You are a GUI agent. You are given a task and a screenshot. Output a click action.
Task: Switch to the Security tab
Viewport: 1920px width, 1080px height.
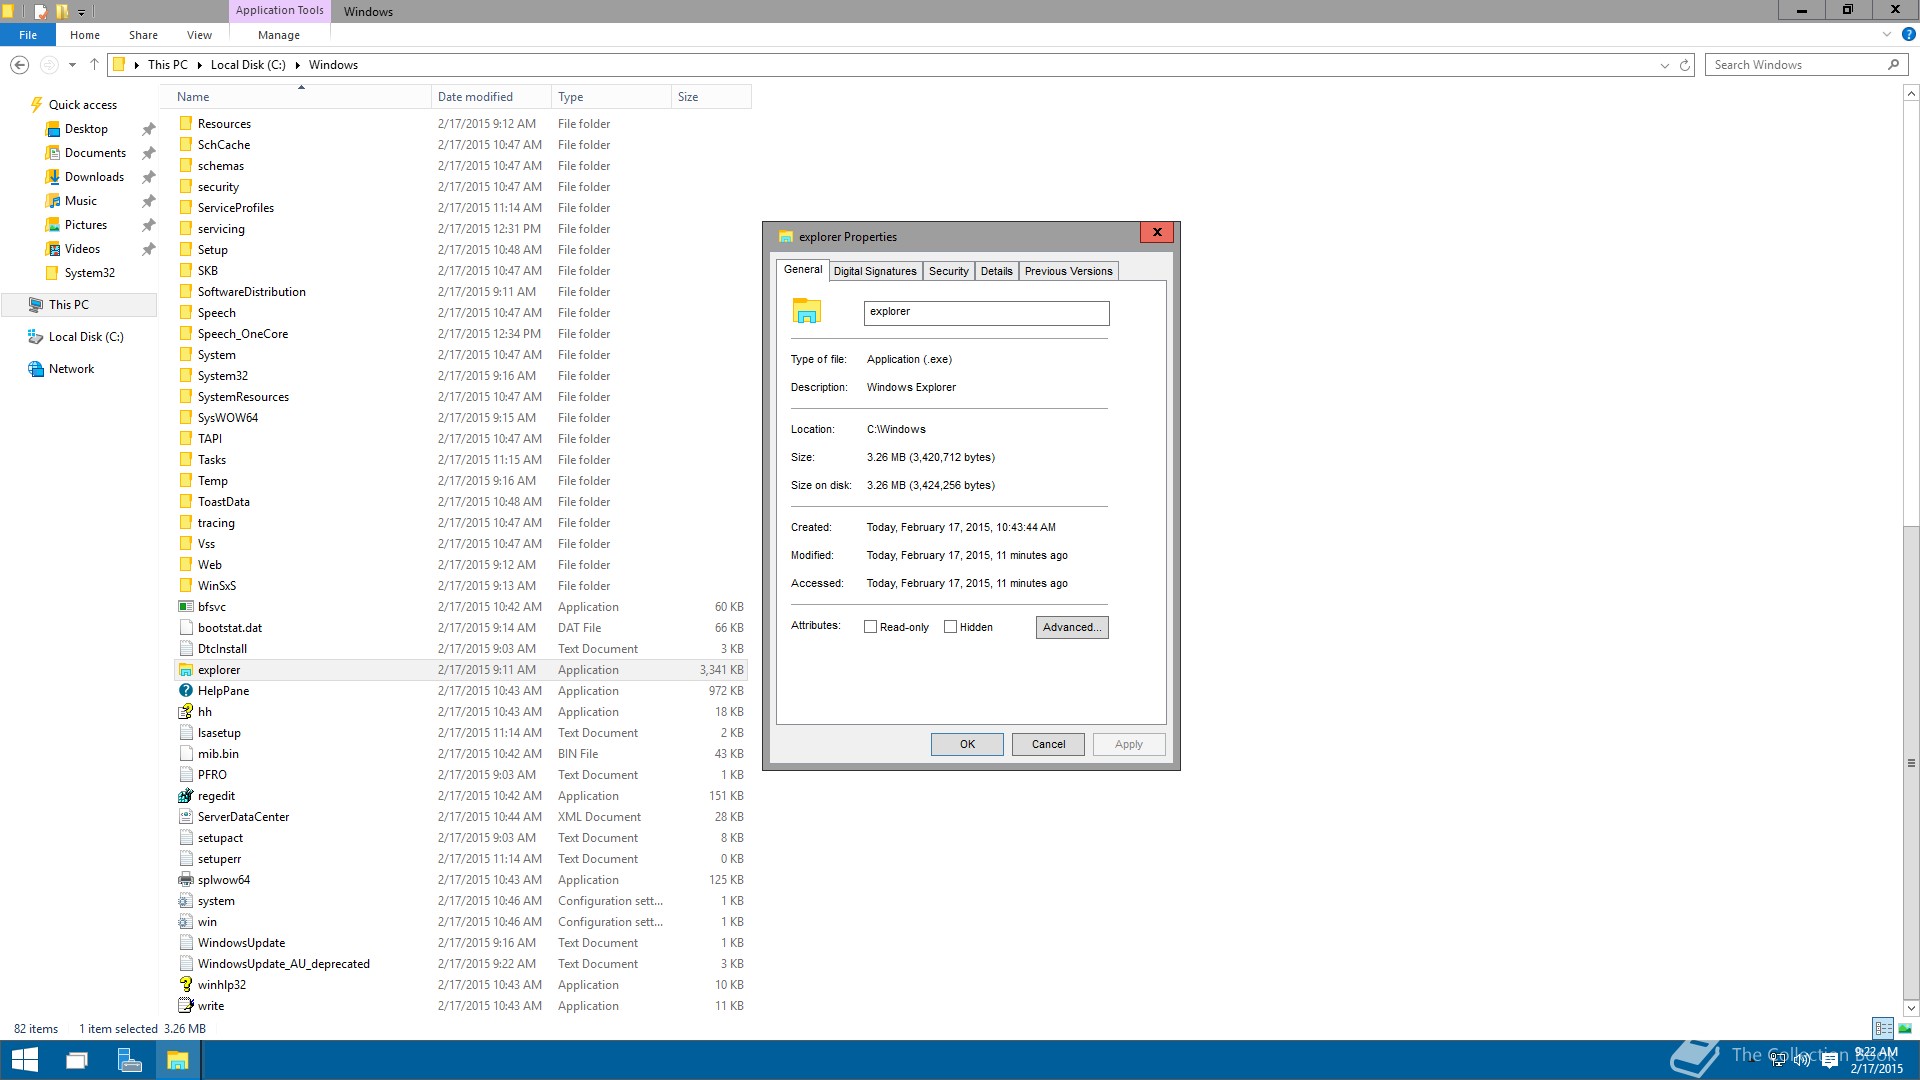point(948,271)
